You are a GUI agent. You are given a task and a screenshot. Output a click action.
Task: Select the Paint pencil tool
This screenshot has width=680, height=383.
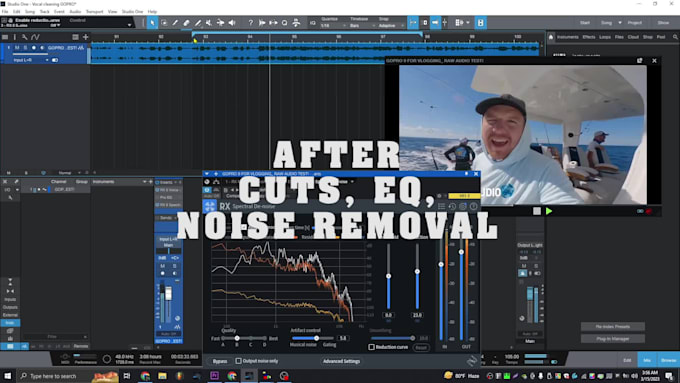198,23
